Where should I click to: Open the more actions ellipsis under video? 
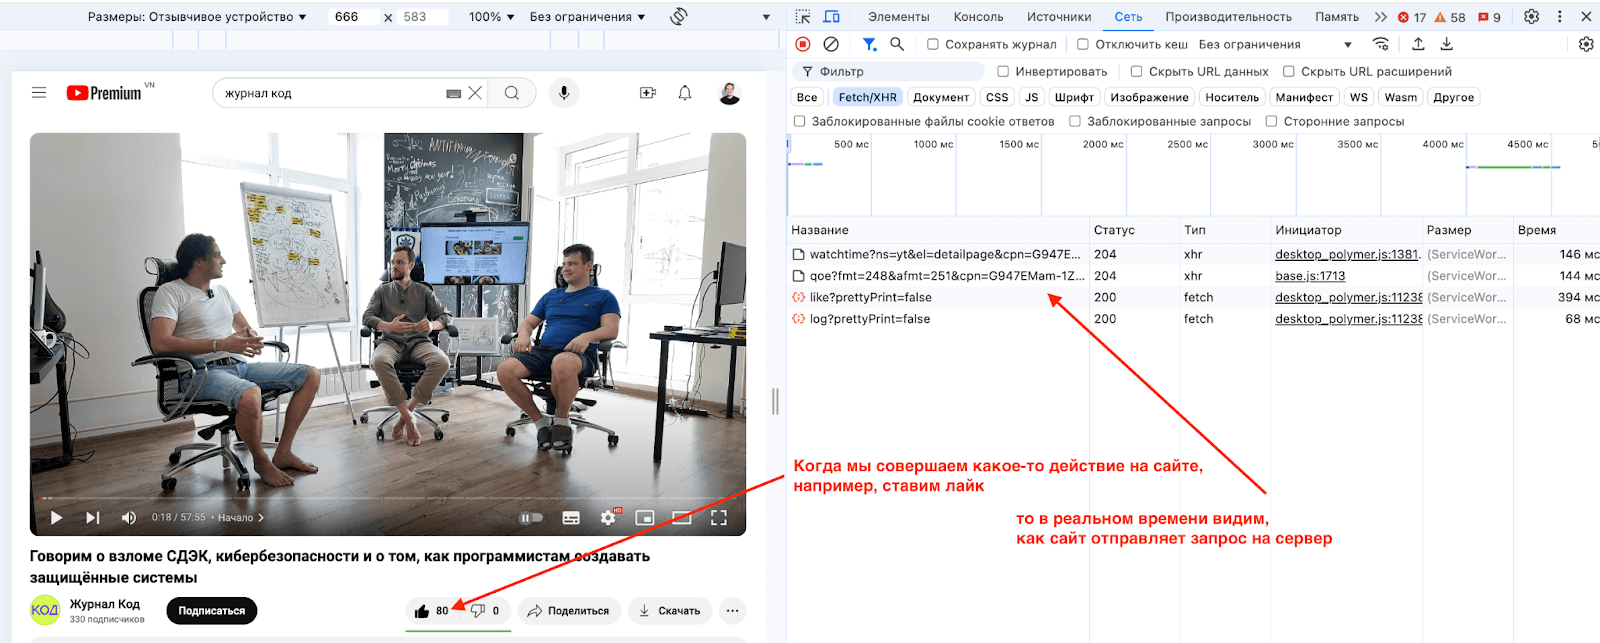tap(733, 611)
